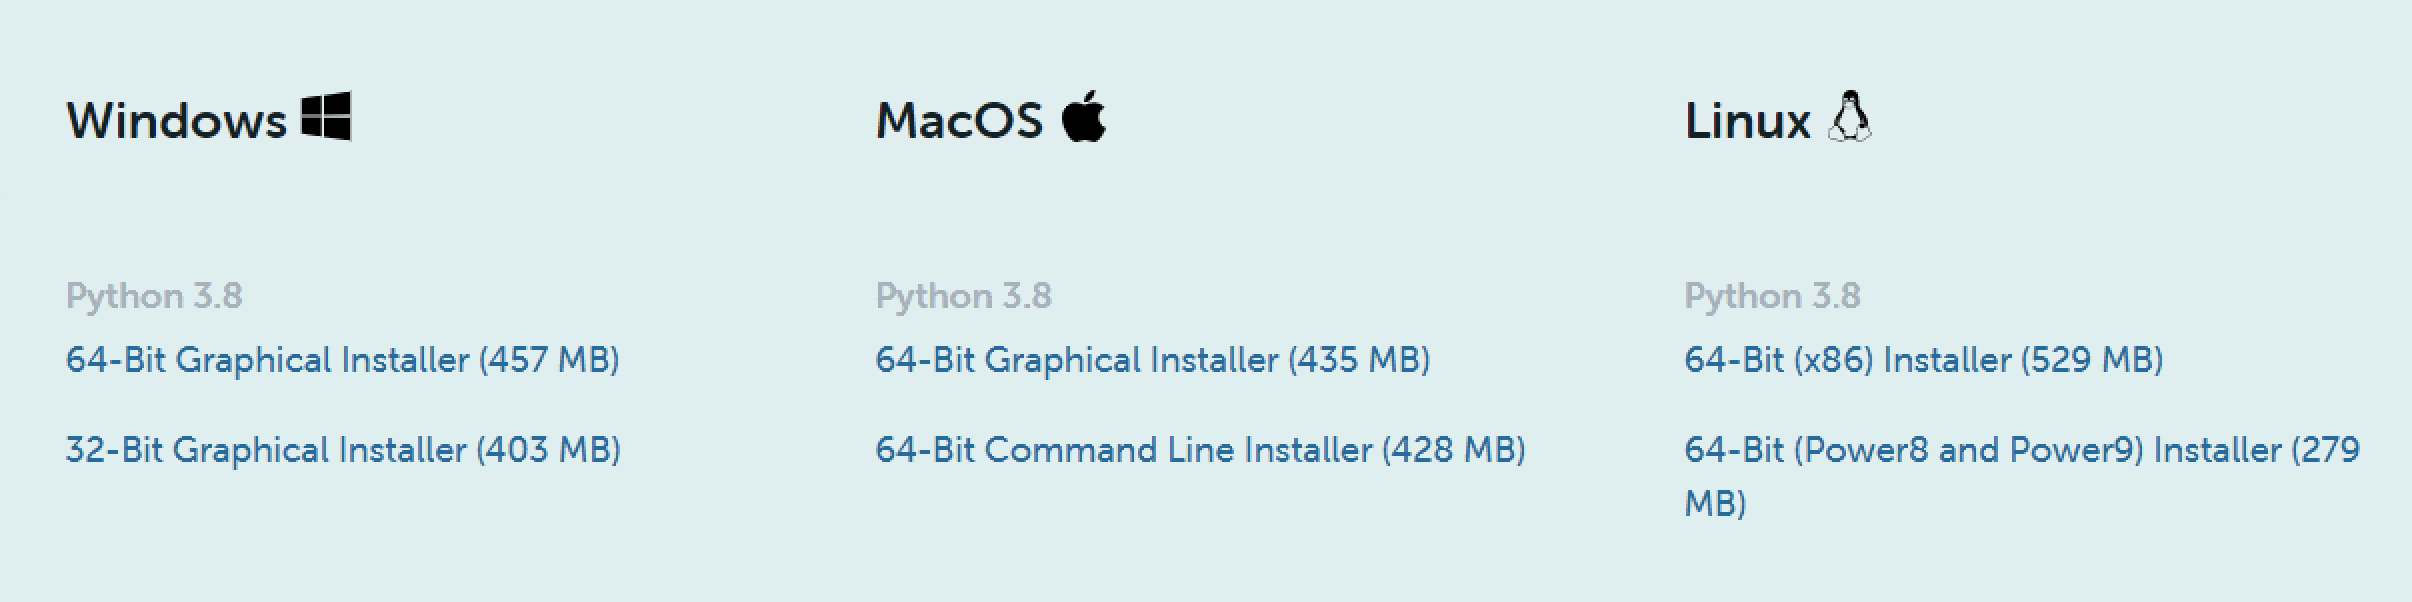This screenshot has width=2412, height=602.
Task: Click the '428 MB' size in MacOS link
Action: point(1454,450)
